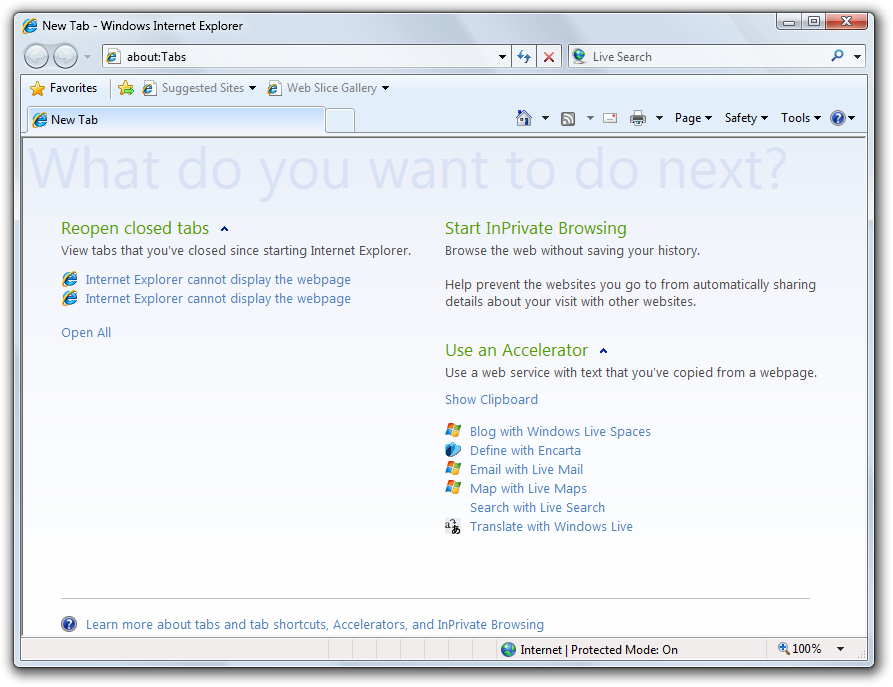Image resolution: width=893 pixels, height=687 pixels.
Task: Click the Open All link
Action: coord(86,333)
